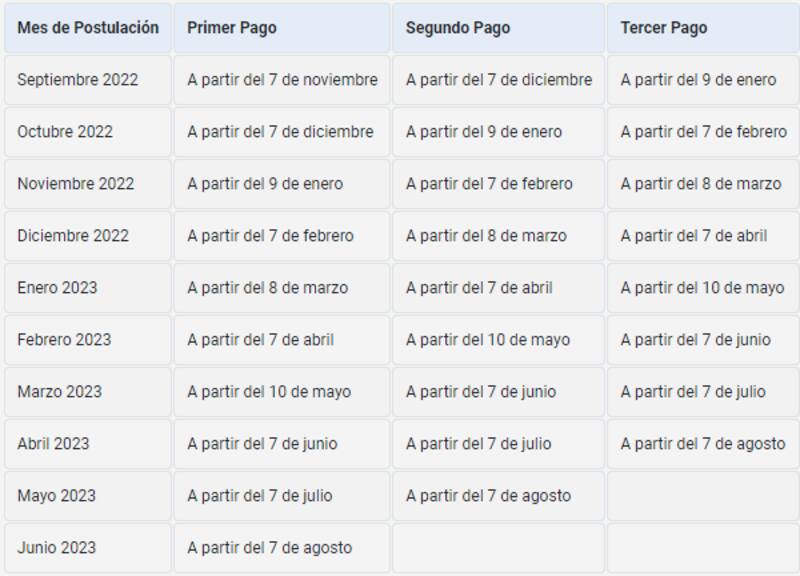The width and height of the screenshot is (800, 576).
Task: Click the Tercer Pago cell for Abril 2023
Action: [702, 443]
